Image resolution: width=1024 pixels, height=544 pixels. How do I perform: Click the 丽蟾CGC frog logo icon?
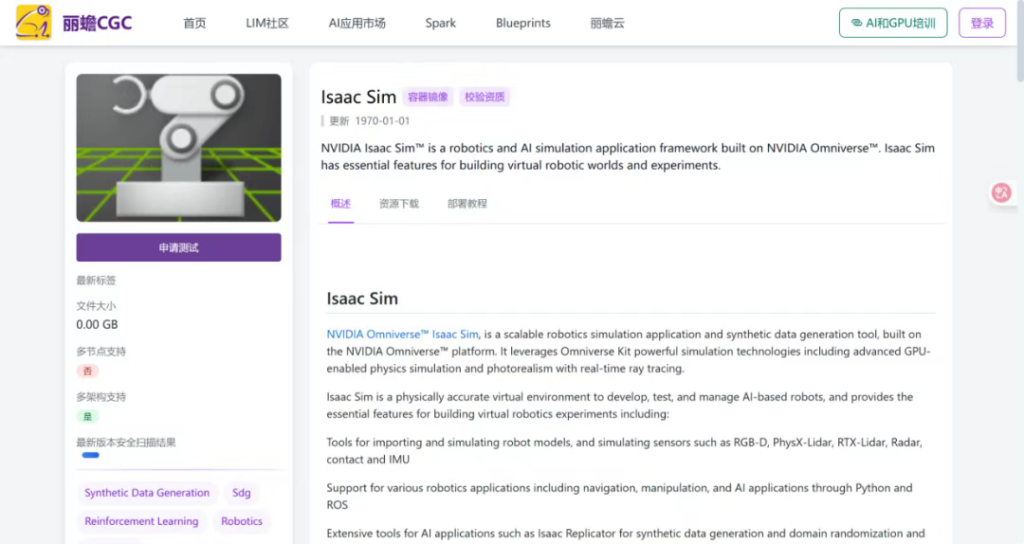click(x=34, y=22)
